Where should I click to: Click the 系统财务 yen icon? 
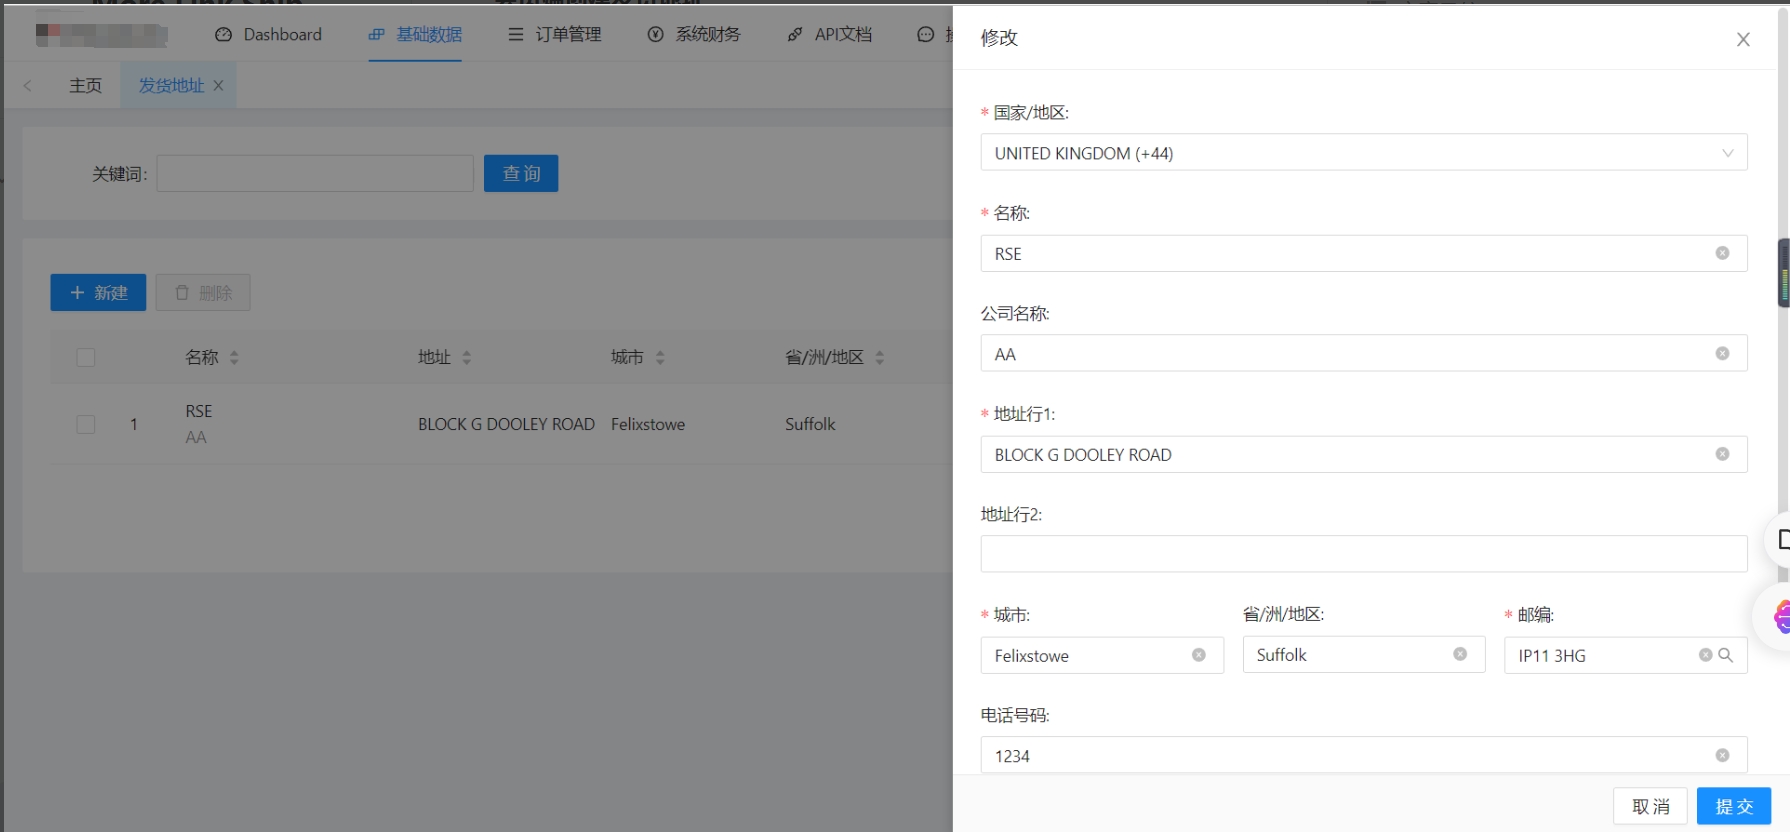pyautogui.click(x=656, y=34)
